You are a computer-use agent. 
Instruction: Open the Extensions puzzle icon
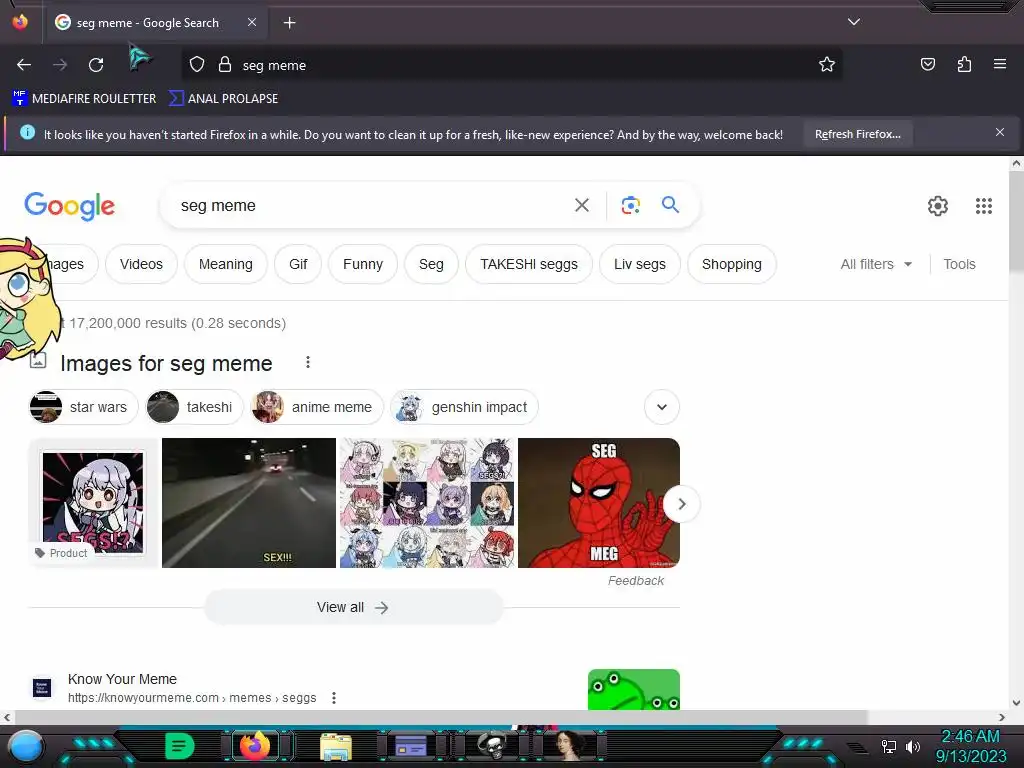[x=964, y=64]
